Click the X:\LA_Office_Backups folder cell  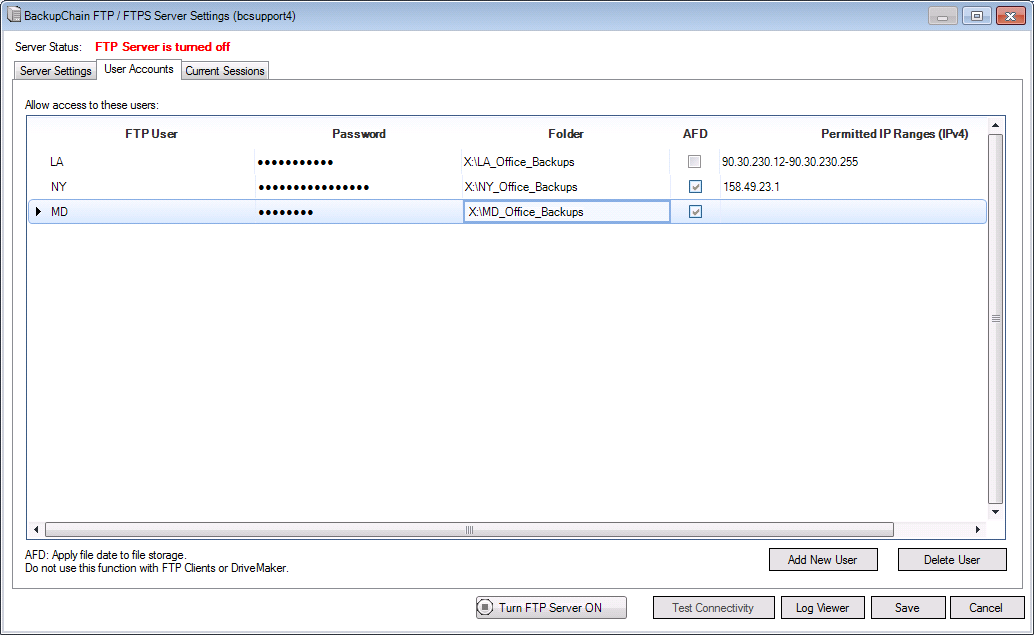coord(566,162)
